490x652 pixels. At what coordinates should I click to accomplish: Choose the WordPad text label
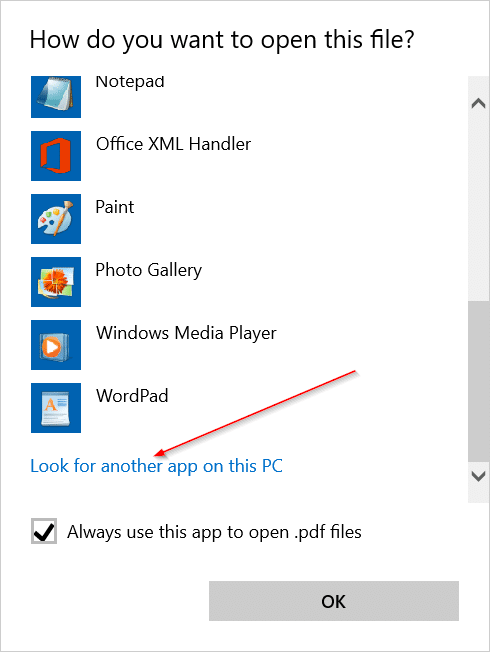pyautogui.click(x=132, y=396)
